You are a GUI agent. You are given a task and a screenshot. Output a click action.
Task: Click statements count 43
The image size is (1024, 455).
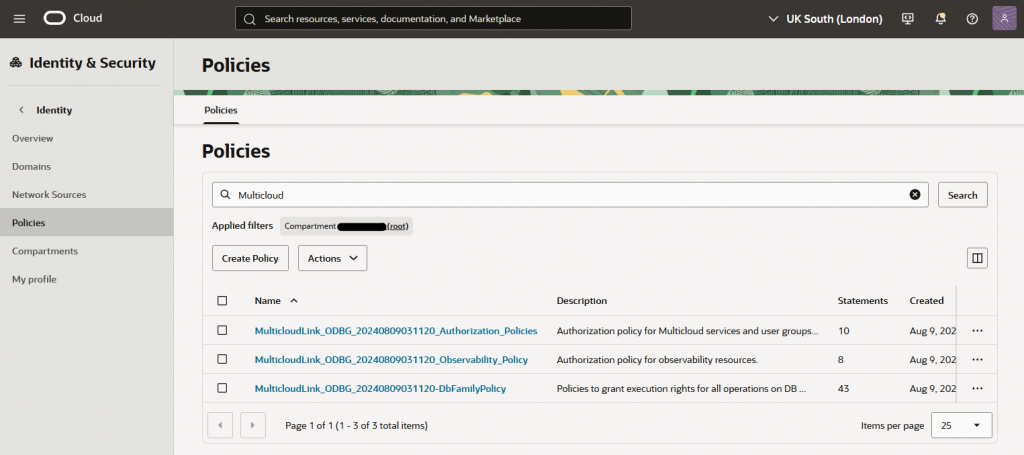point(843,388)
